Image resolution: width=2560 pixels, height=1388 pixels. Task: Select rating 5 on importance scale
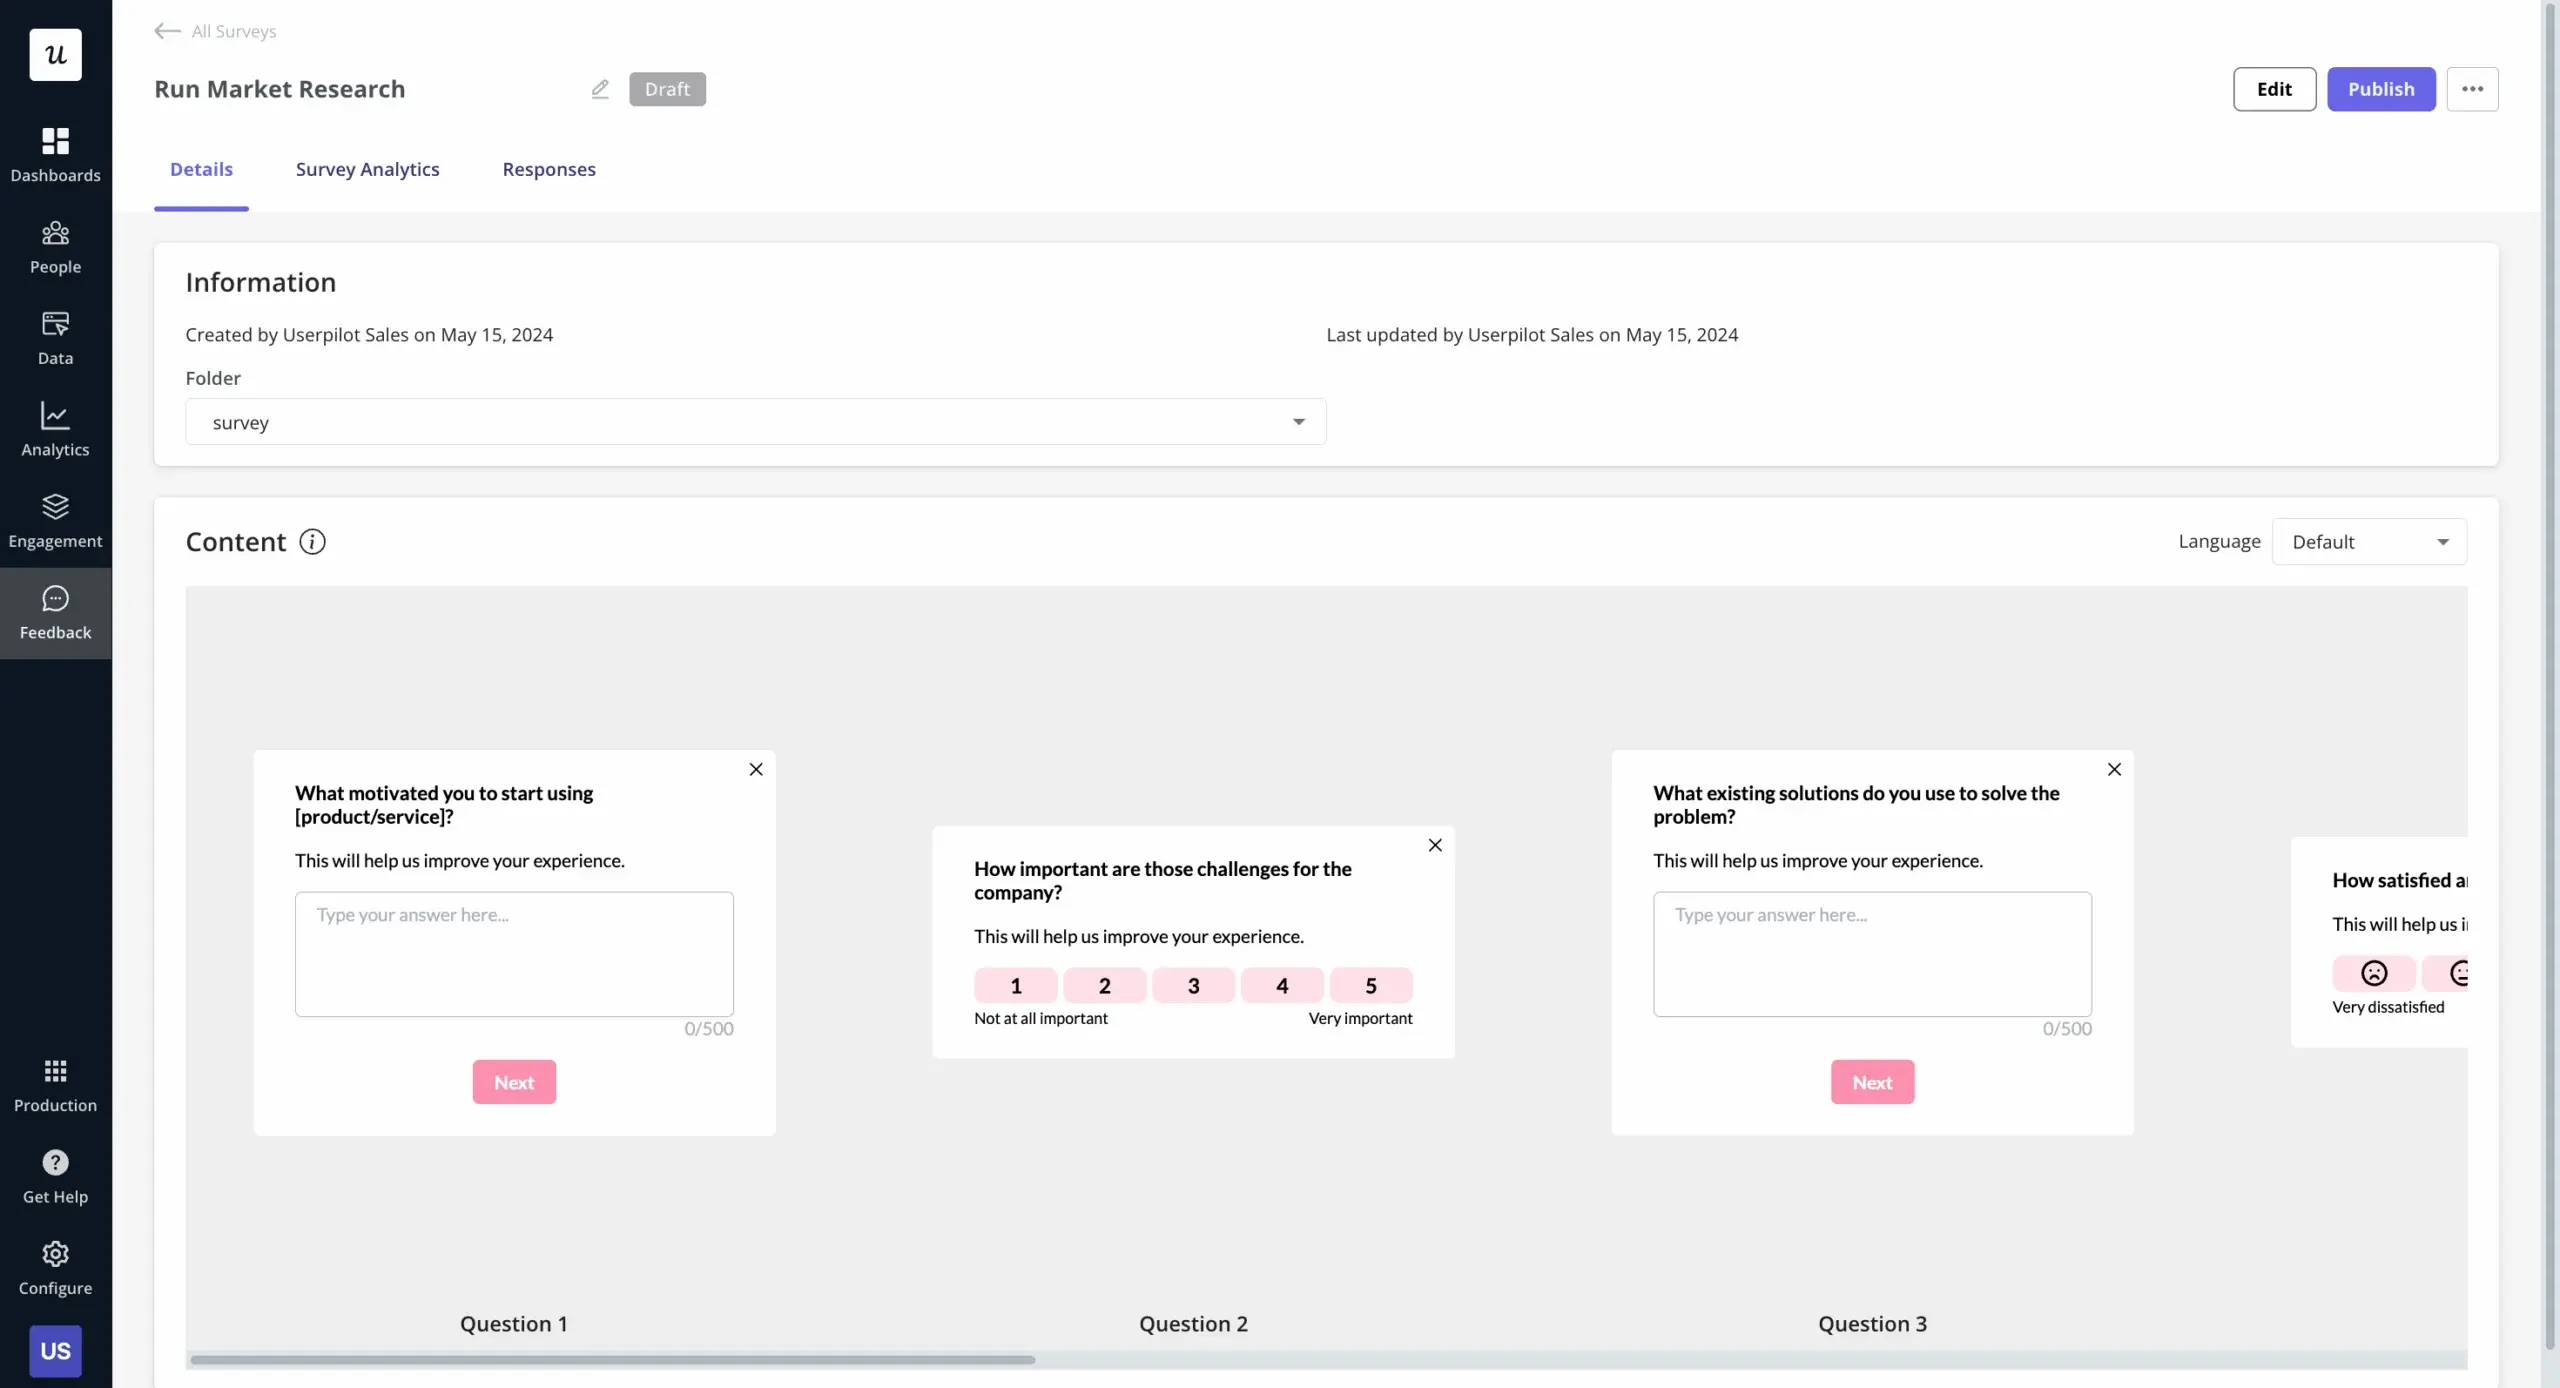(1371, 985)
